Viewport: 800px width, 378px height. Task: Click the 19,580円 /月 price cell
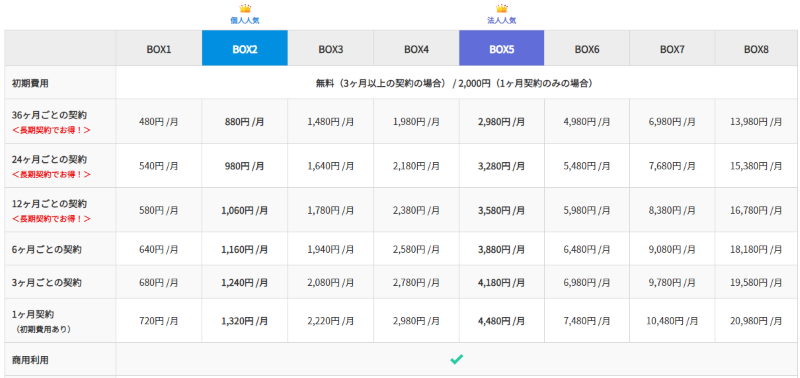(756, 283)
